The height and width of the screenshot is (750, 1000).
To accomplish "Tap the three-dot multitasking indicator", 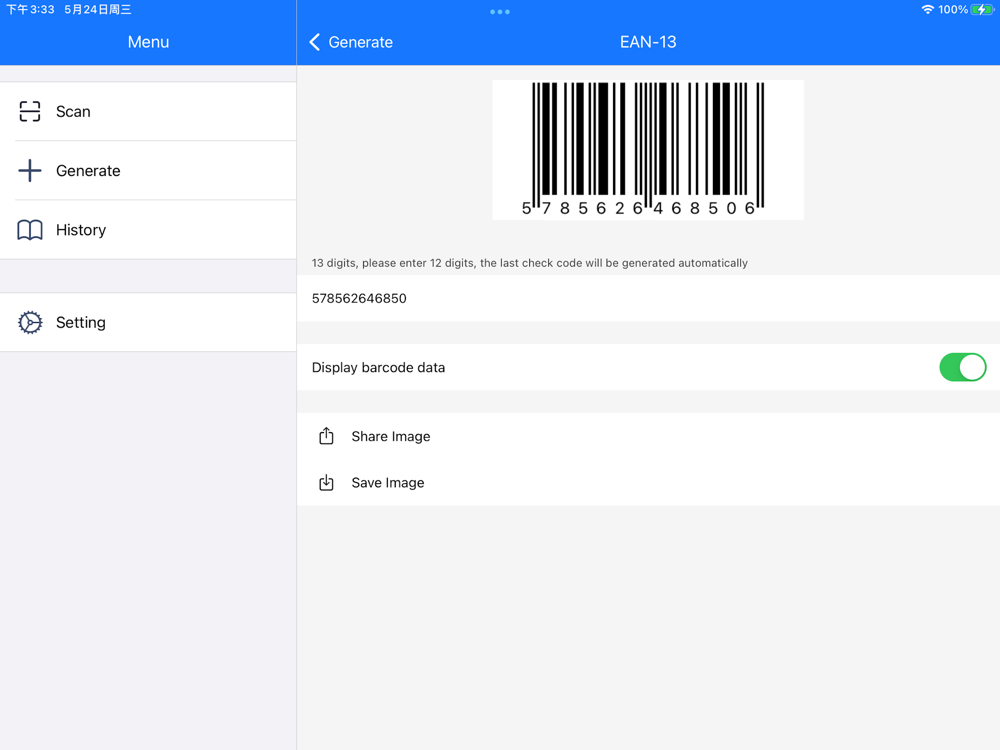I will pyautogui.click(x=499, y=11).
